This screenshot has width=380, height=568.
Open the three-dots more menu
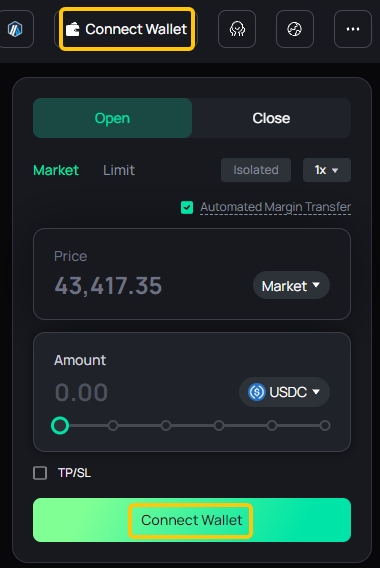point(353,29)
